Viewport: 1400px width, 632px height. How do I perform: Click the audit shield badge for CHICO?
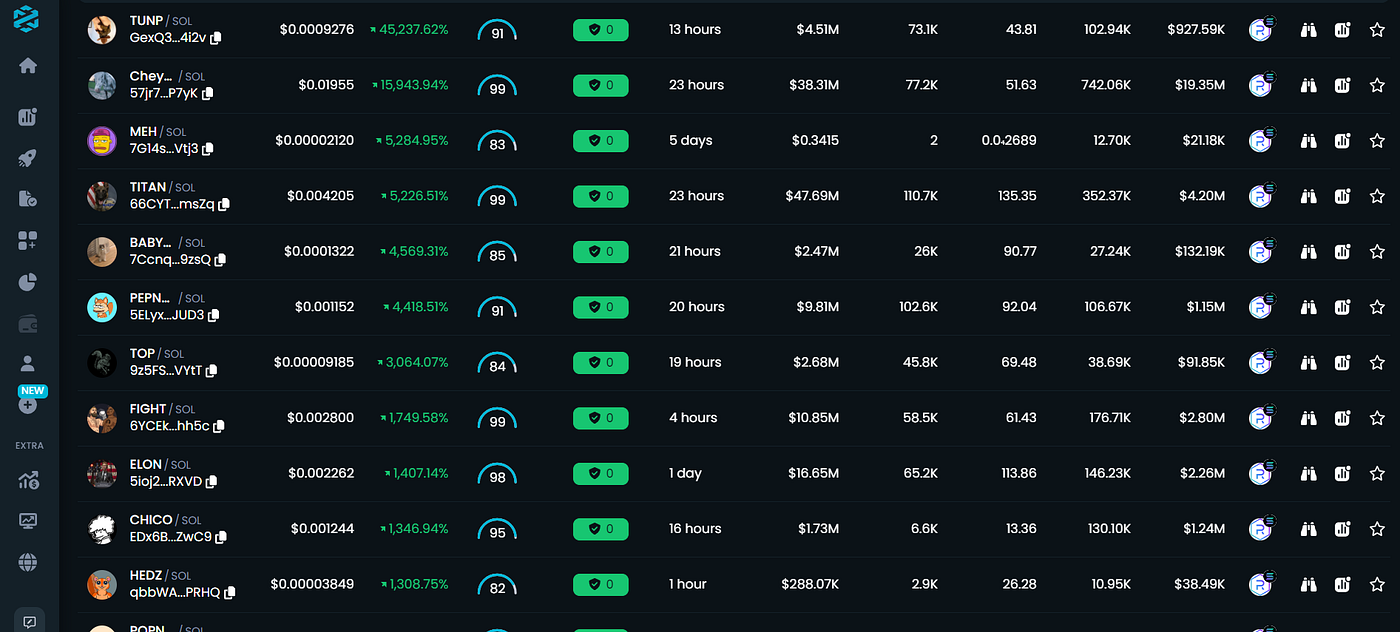click(600, 528)
